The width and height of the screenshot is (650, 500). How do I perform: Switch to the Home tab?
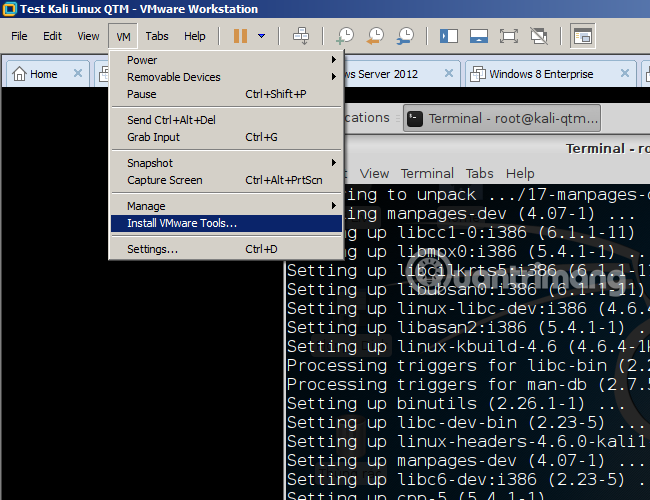(46, 74)
